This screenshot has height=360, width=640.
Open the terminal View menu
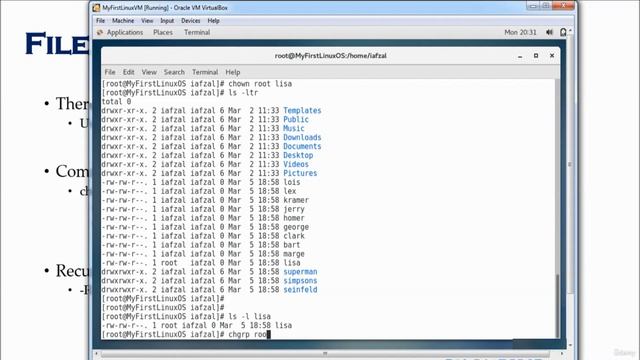point(149,72)
